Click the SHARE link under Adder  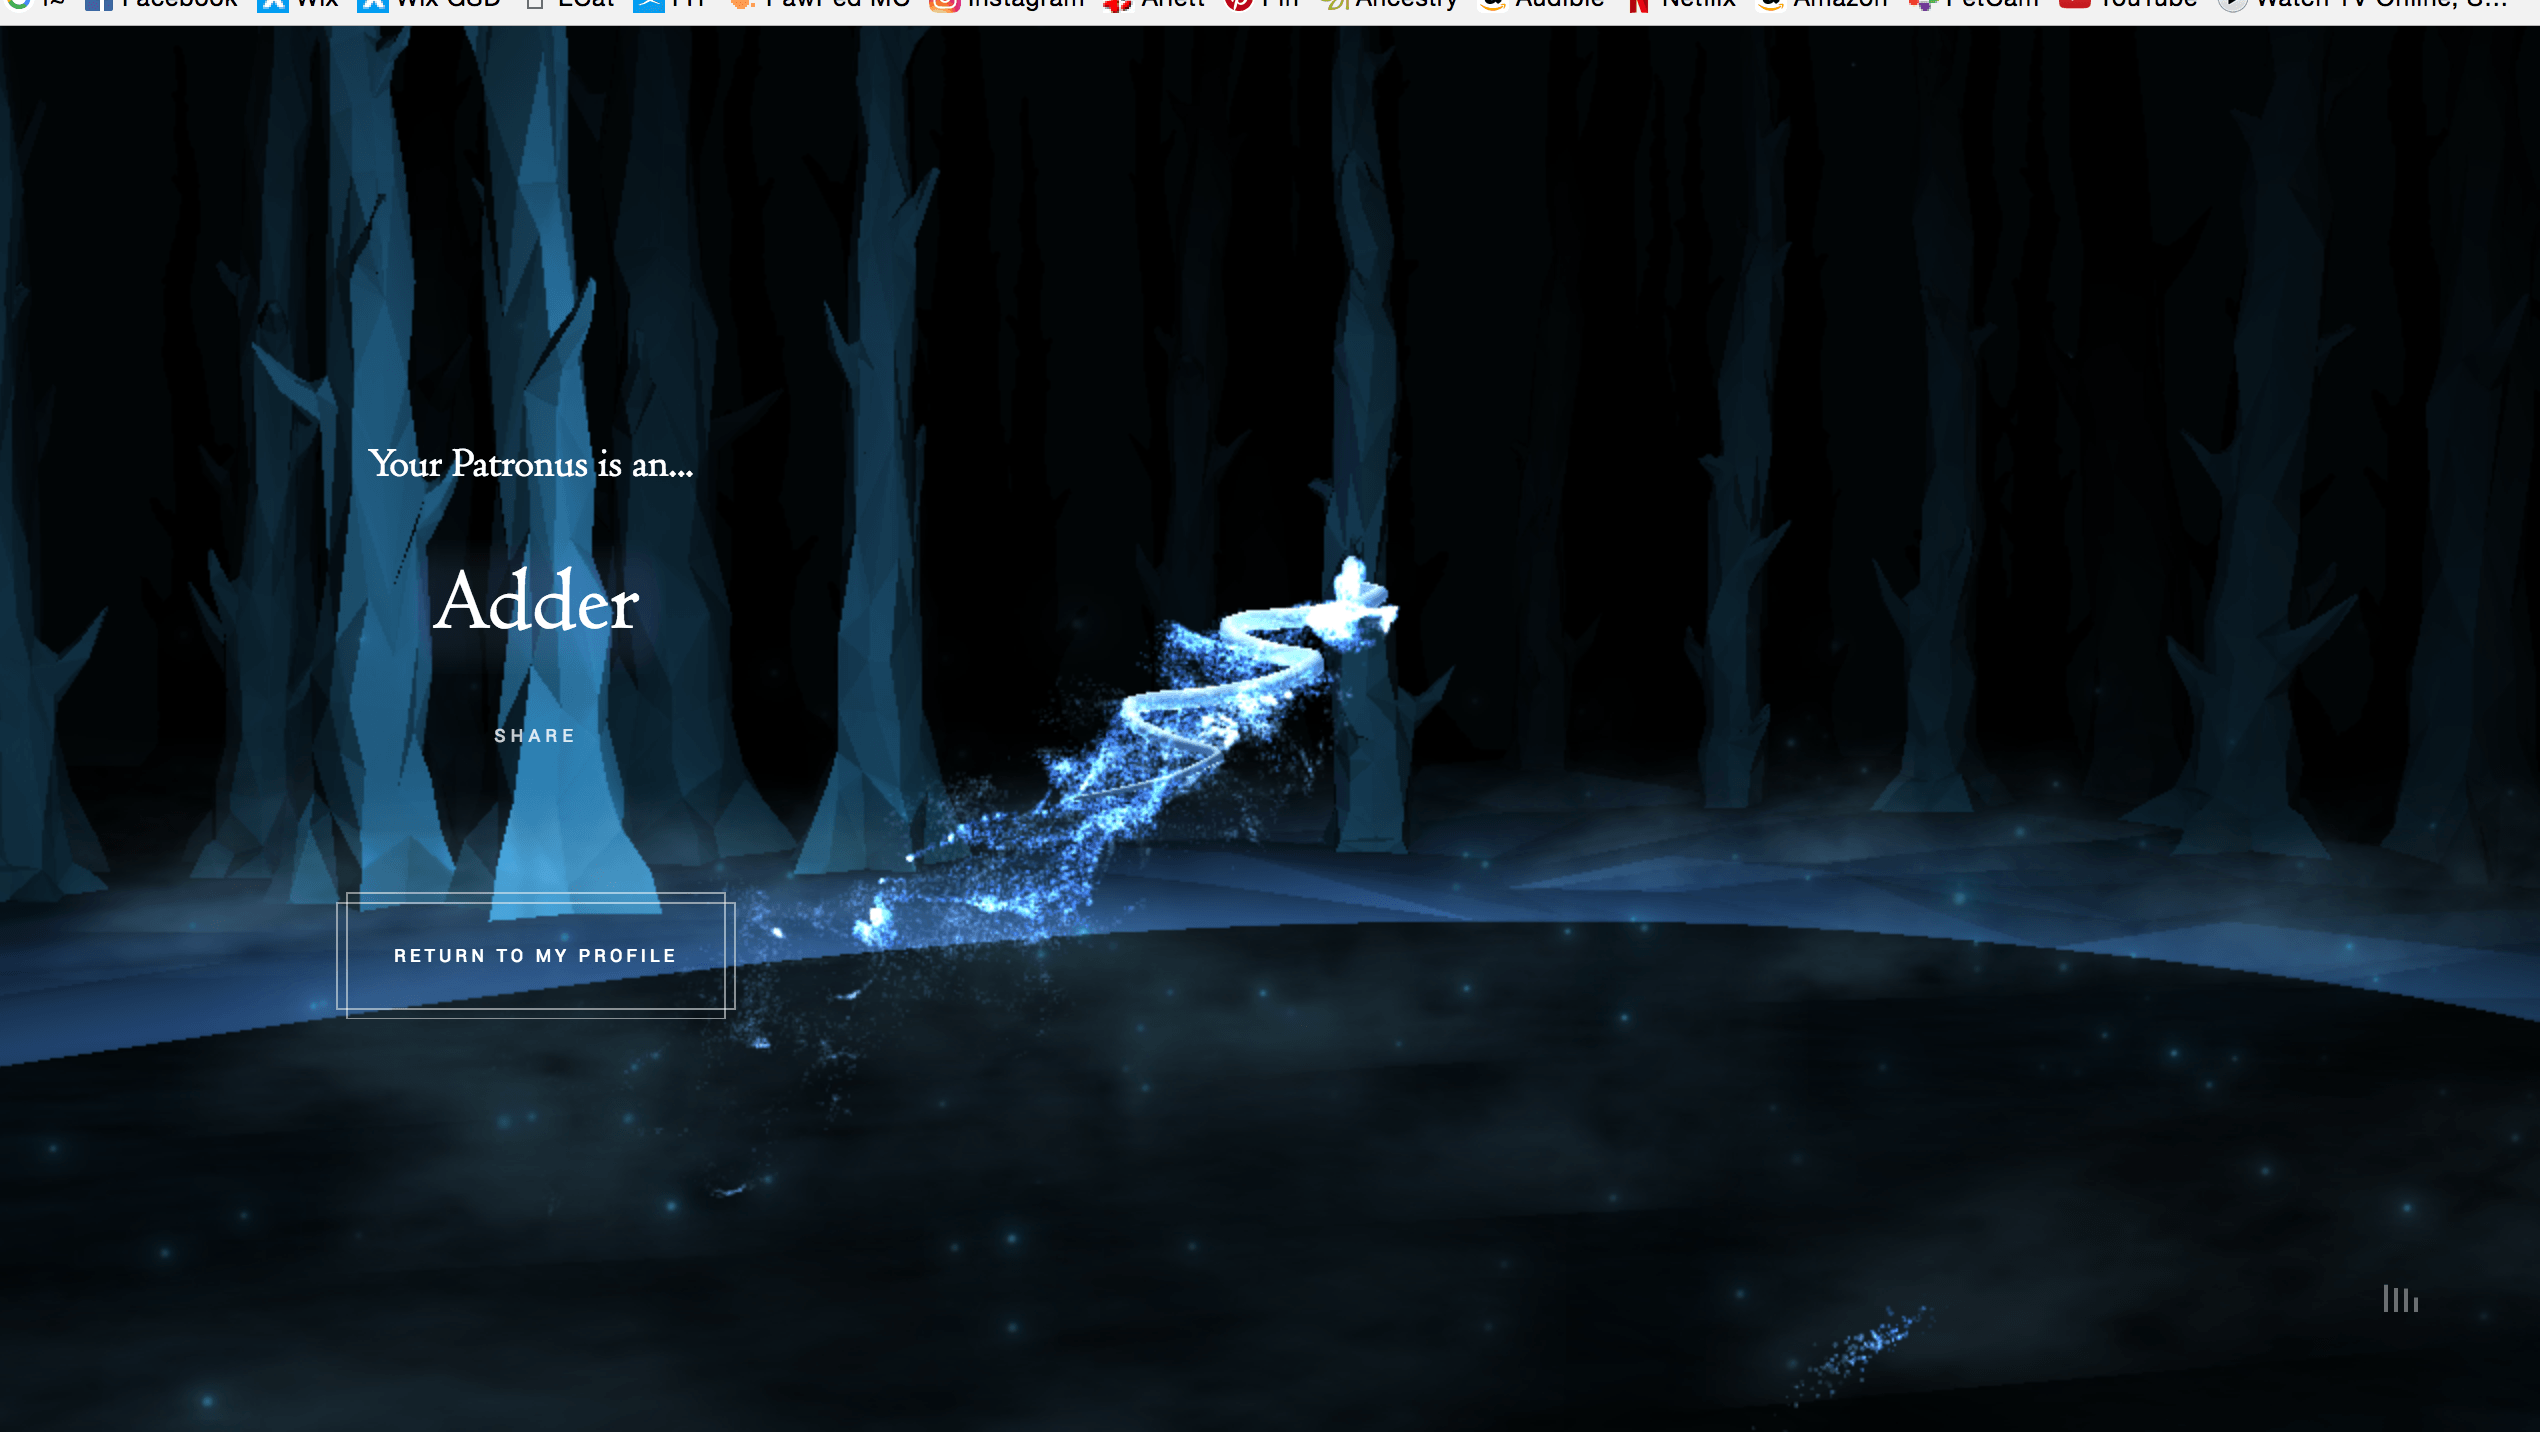tap(535, 736)
